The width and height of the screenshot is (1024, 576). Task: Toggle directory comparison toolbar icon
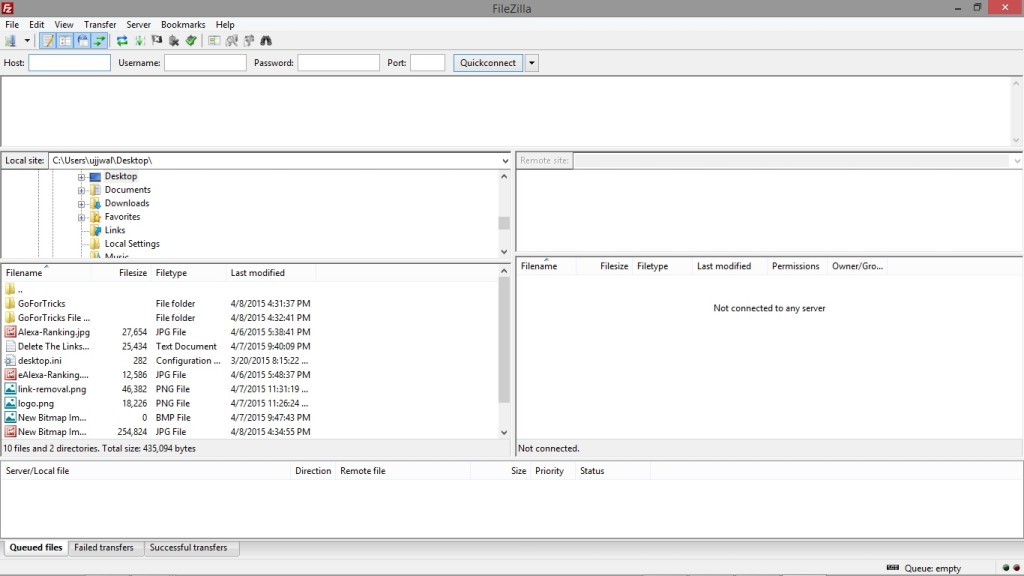pos(231,40)
